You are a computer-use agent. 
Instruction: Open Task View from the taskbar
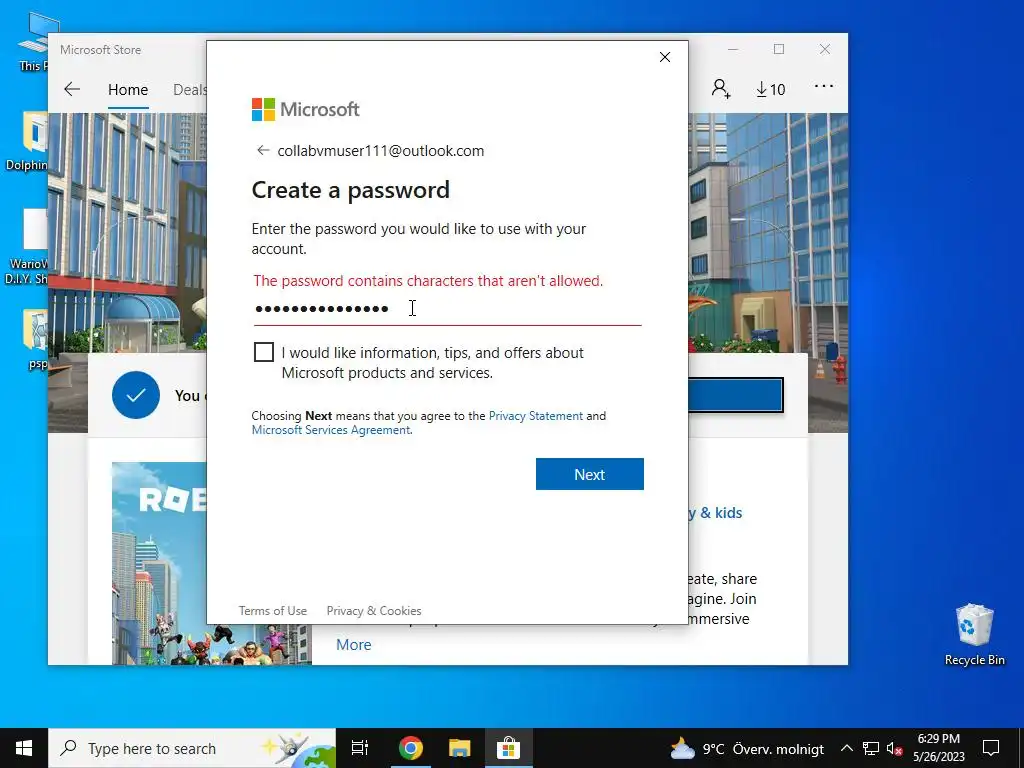click(360, 748)
